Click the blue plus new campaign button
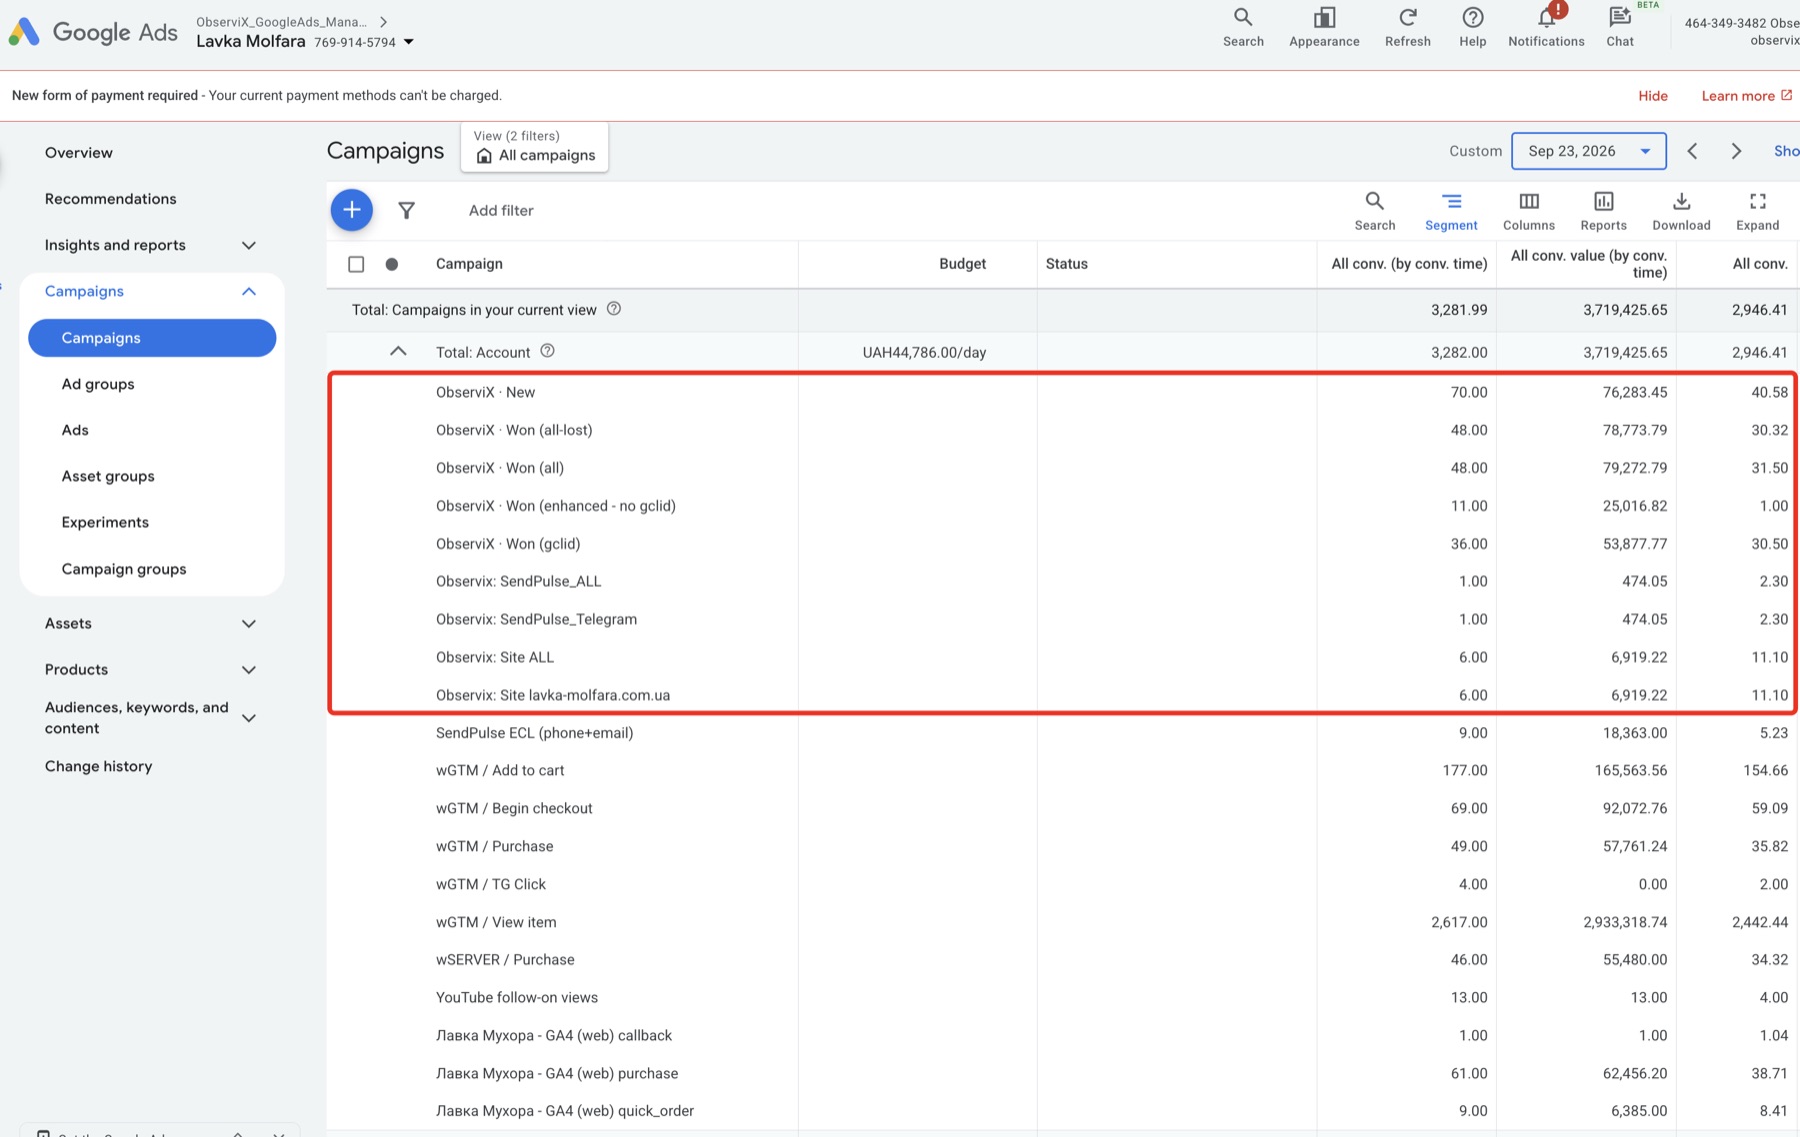1800x1137 pixels. coord(352,210)
